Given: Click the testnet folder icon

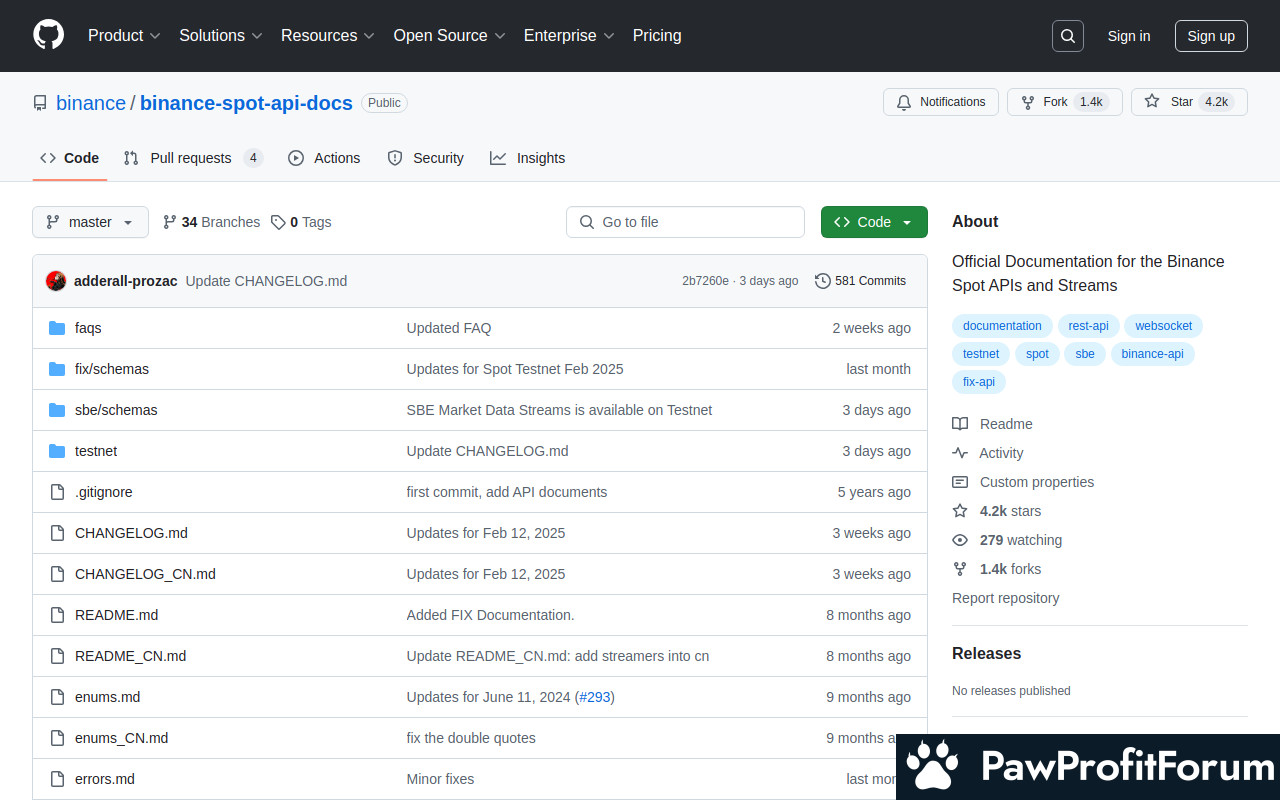Looking at the screenshot, I should 57,451.
